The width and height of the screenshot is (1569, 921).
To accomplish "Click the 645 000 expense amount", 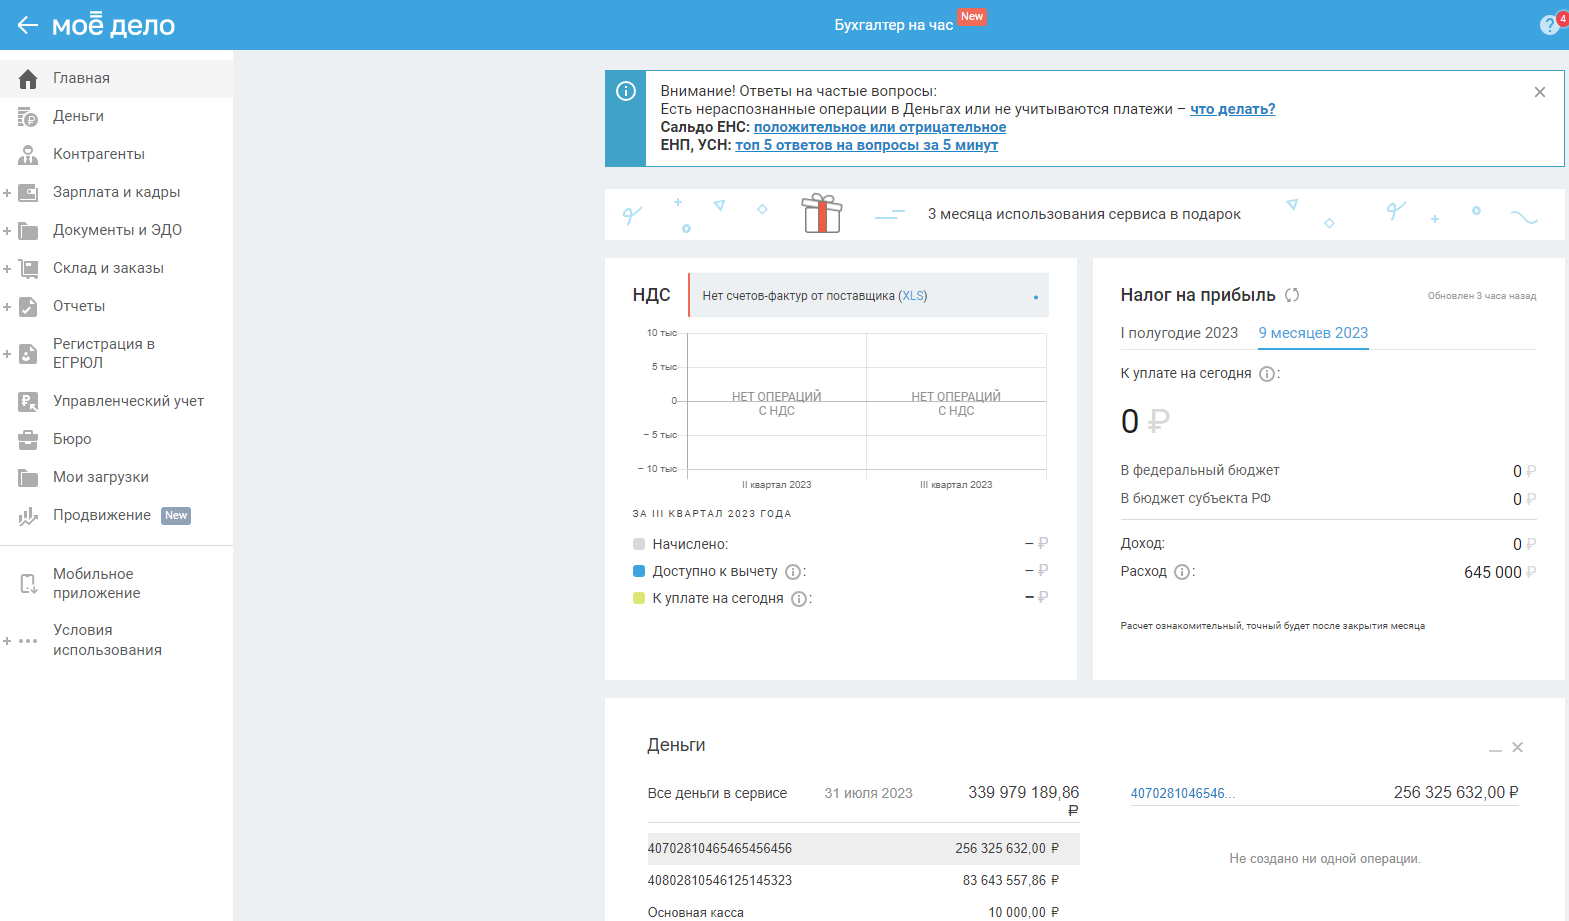I will coord(1493,573).
